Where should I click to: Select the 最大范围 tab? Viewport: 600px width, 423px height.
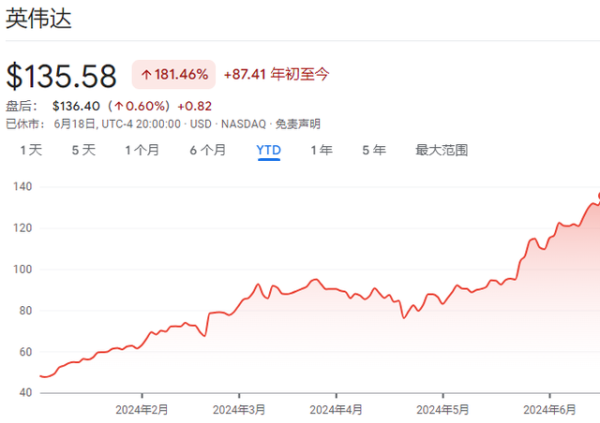tap(442, 150)
